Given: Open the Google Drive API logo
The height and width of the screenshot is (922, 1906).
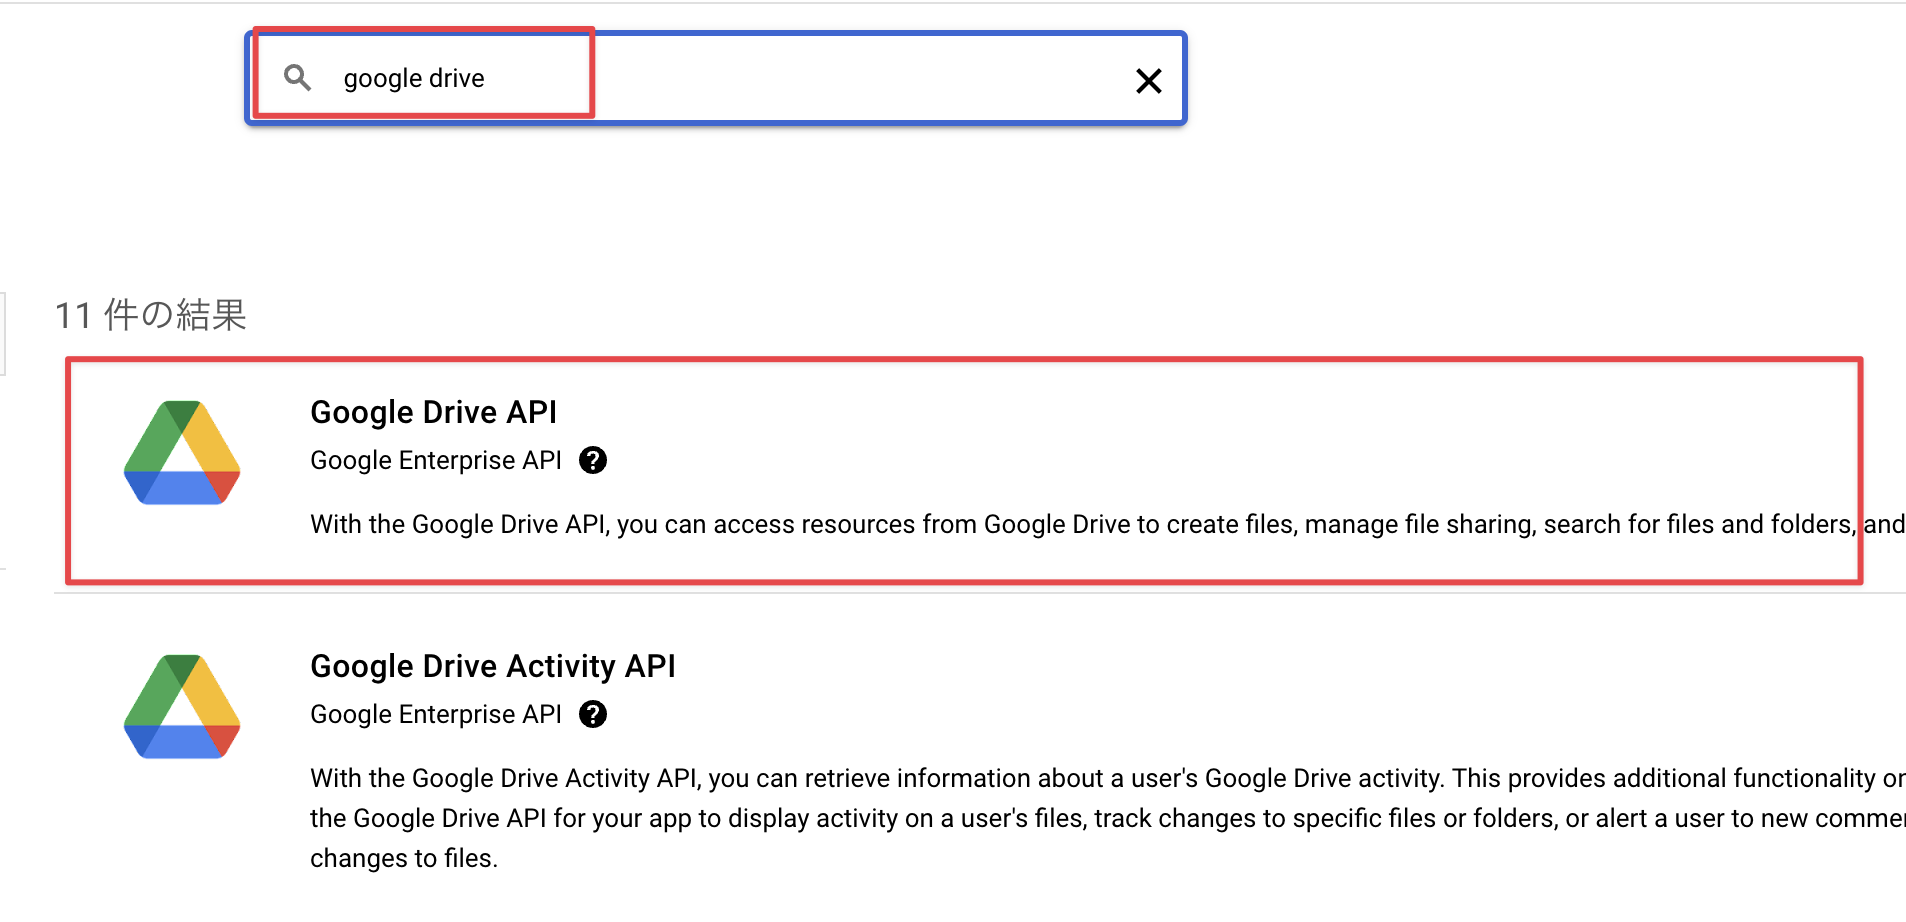Looking at the screenshot, I should tap(182, 453).
